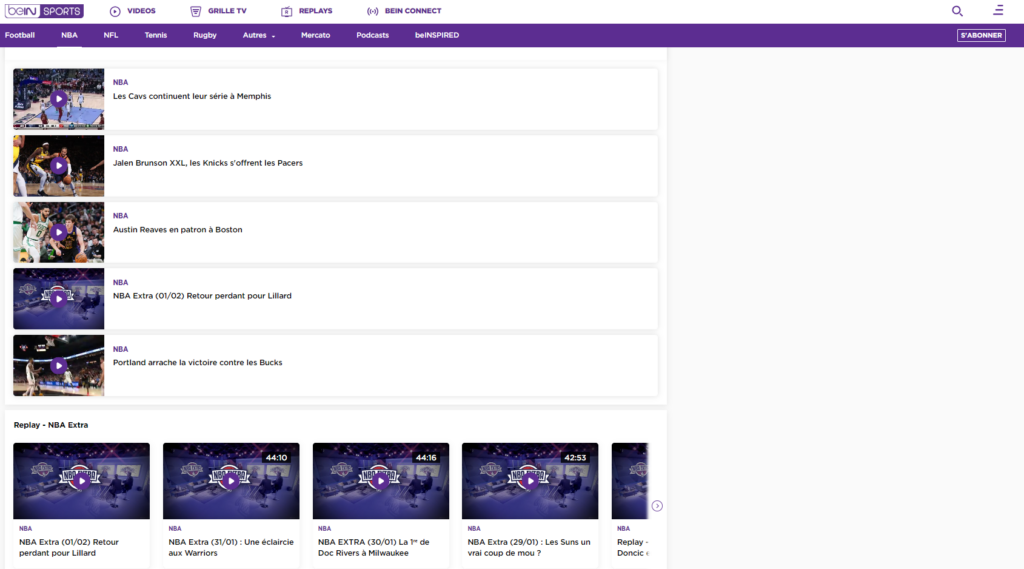The height and width of the screenshot is (569, 1024).
Task: Play the Jalen Brunson XXL video
Action: (x=59, y=166)
